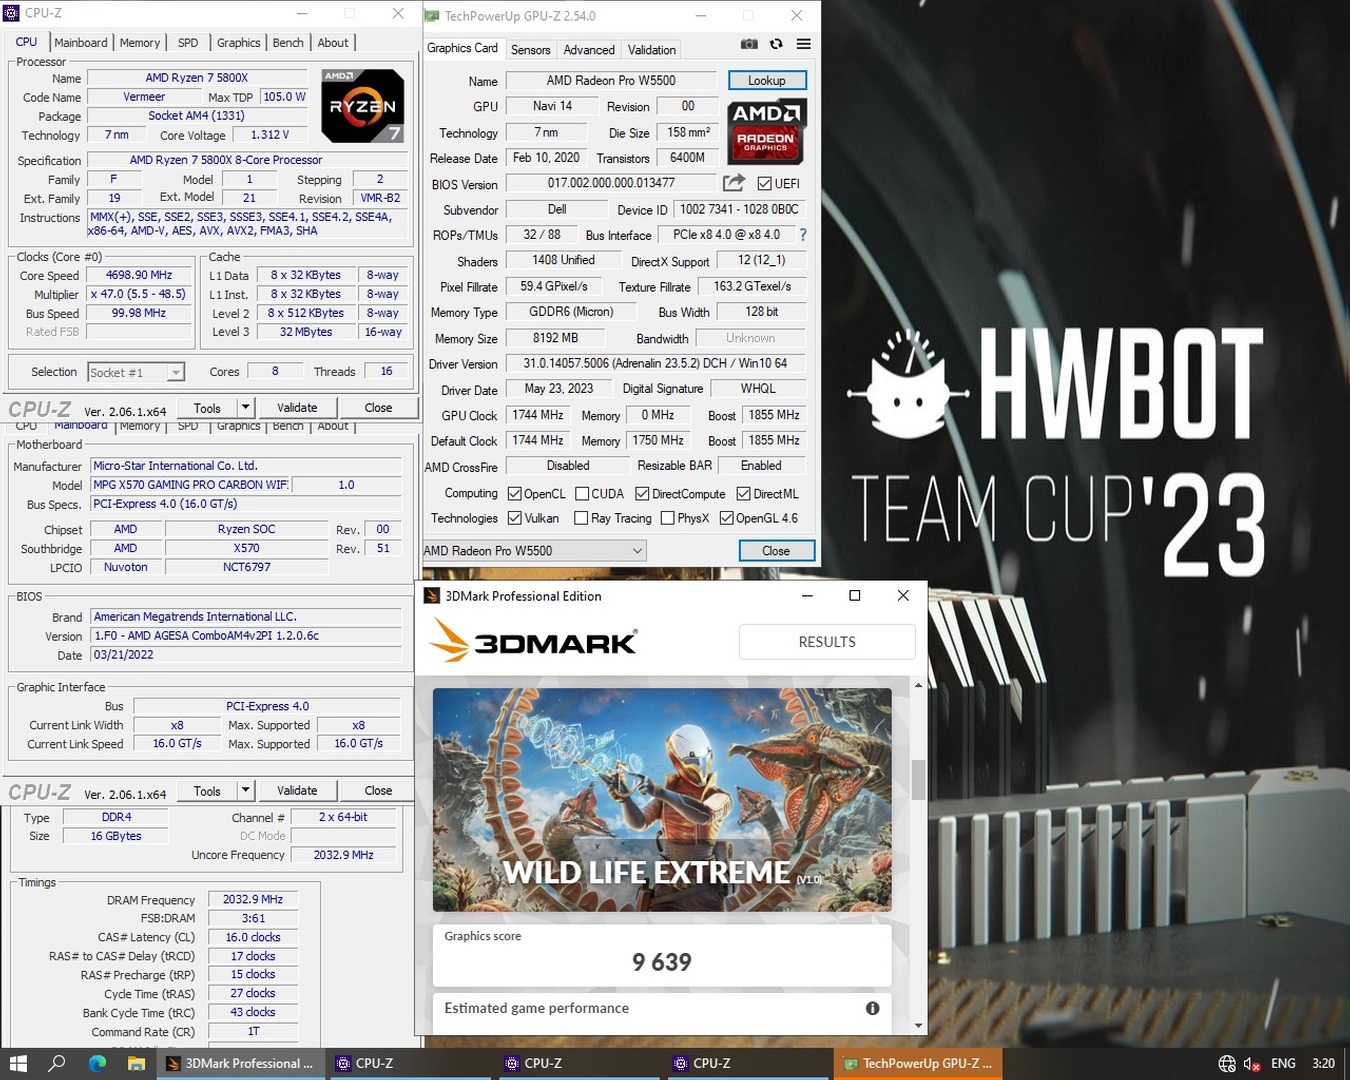Open Bus Interface help question mark
Viewport: 1350px width, 1080px height.
click(803, 235)
